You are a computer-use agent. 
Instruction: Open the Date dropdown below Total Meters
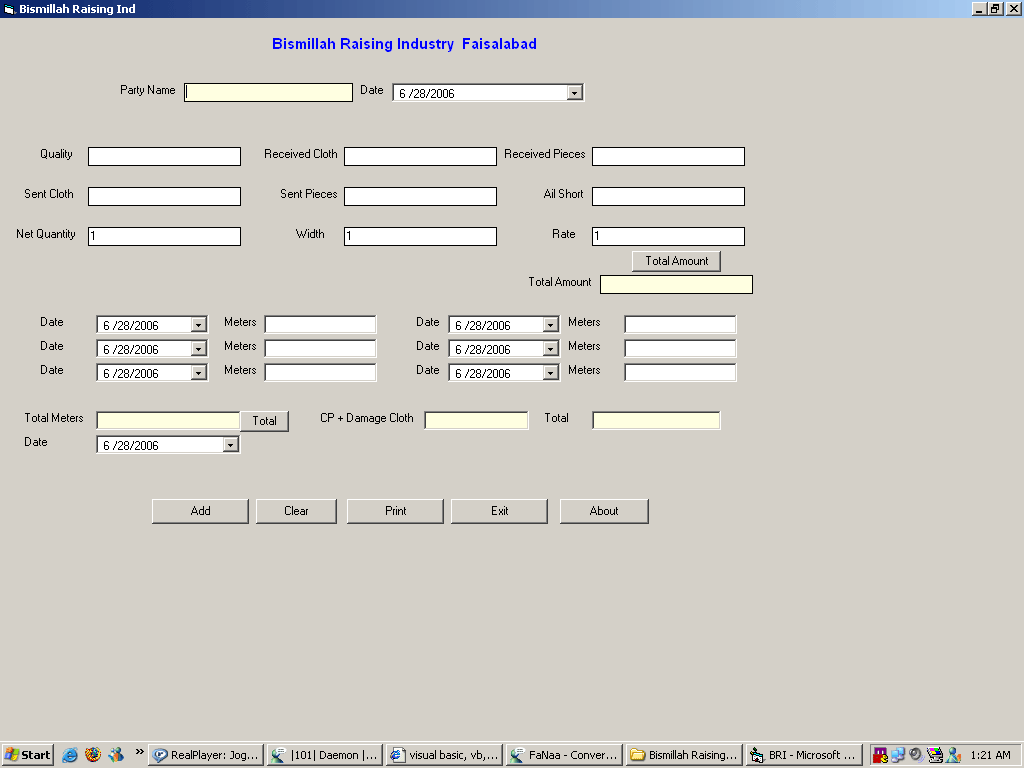click(231, 445)
